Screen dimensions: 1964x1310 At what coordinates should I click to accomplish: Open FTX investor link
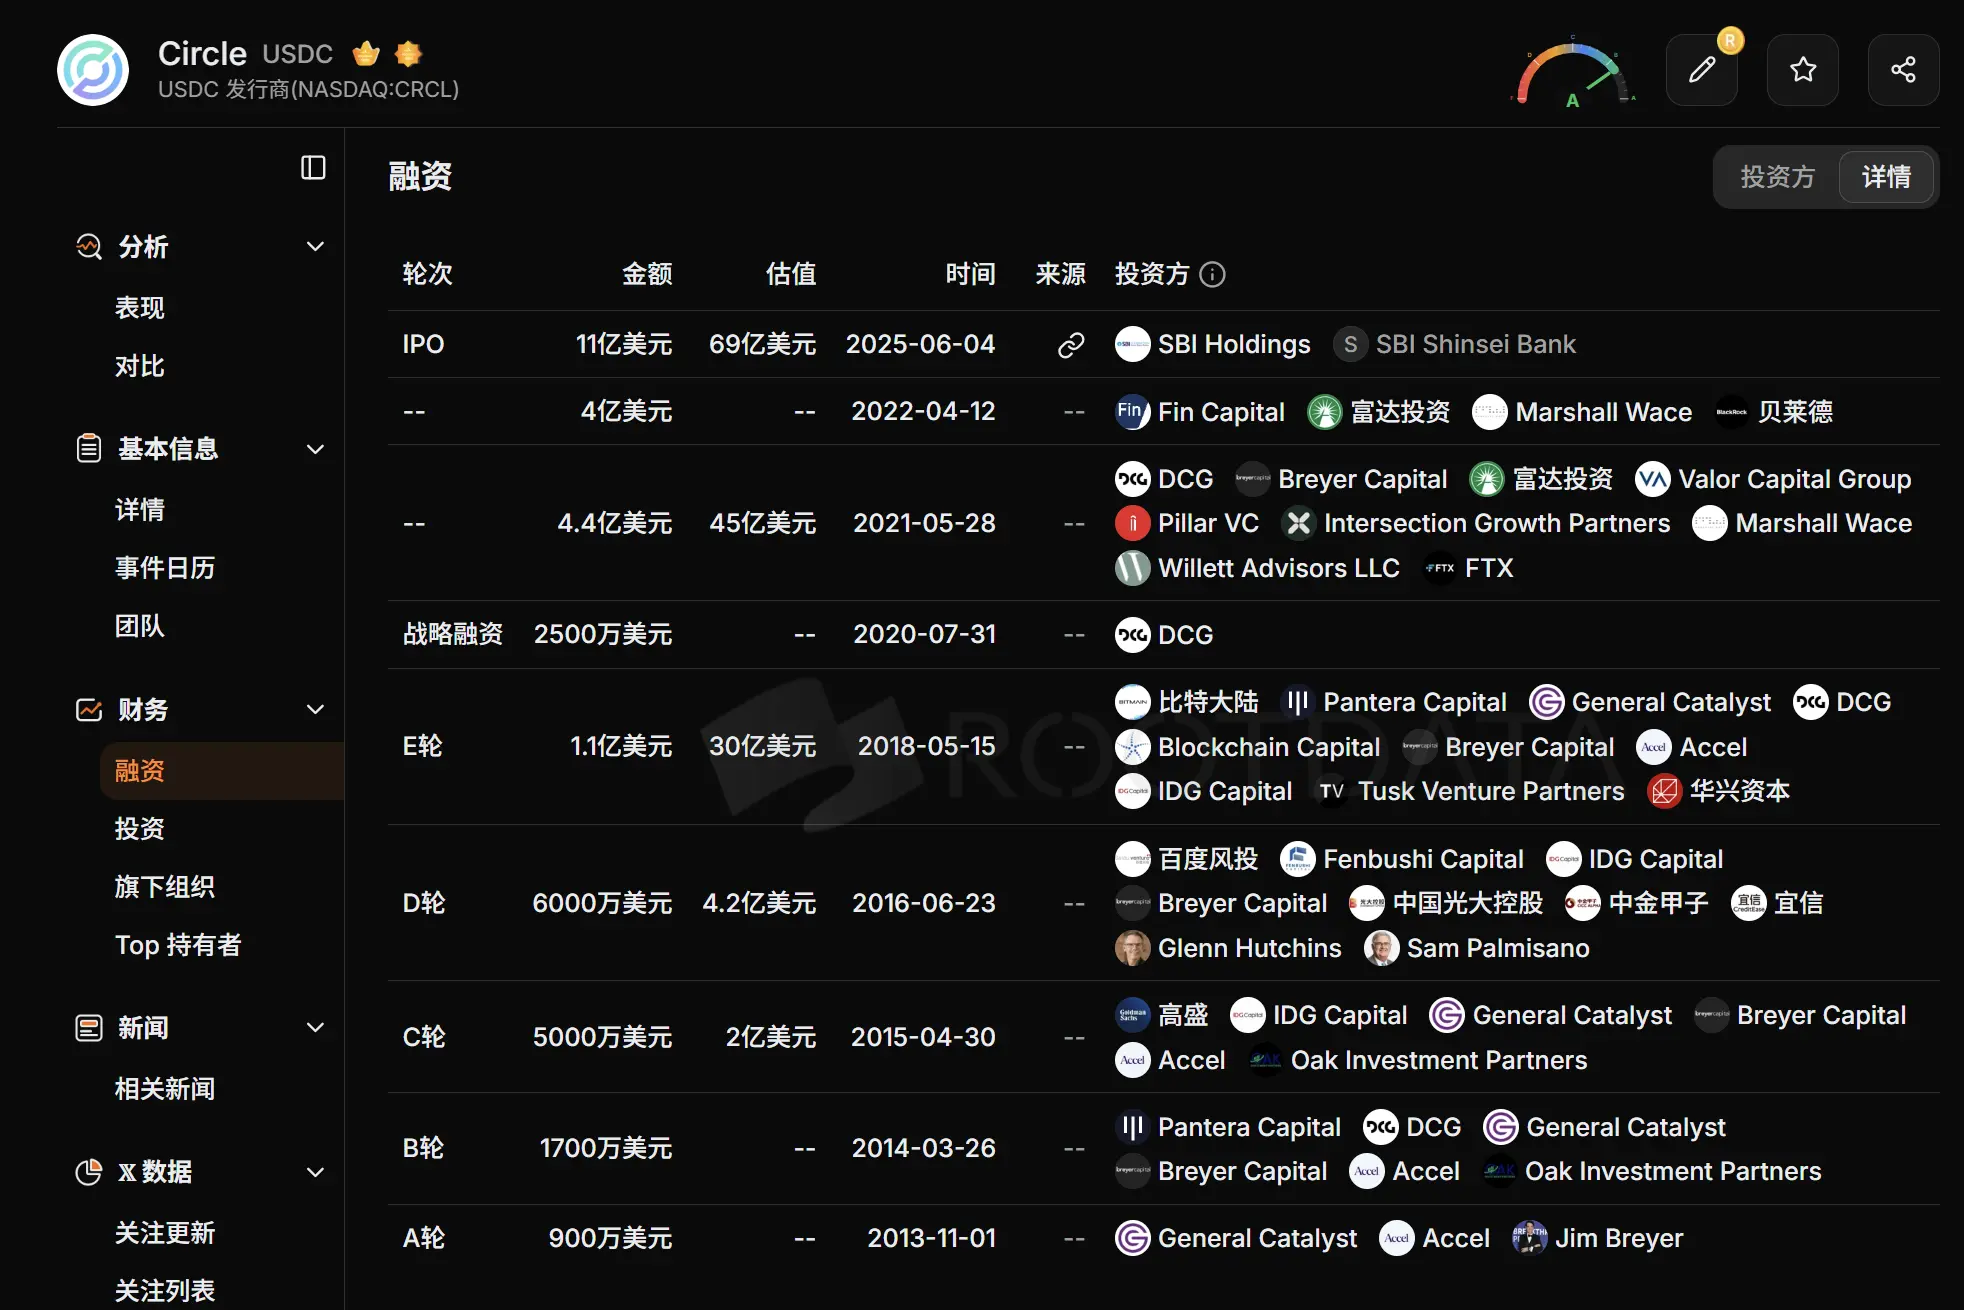click(x=1468, y=568)
